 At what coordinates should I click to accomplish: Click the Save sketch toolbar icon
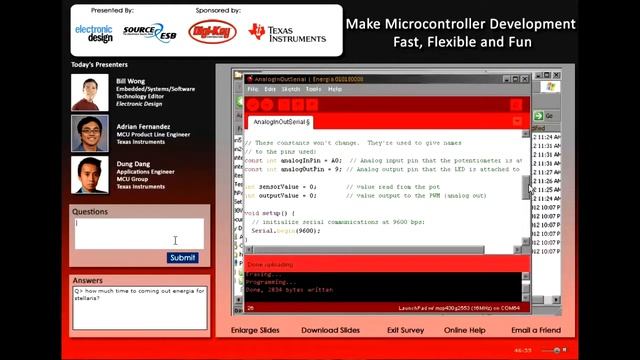click(312, 105)
